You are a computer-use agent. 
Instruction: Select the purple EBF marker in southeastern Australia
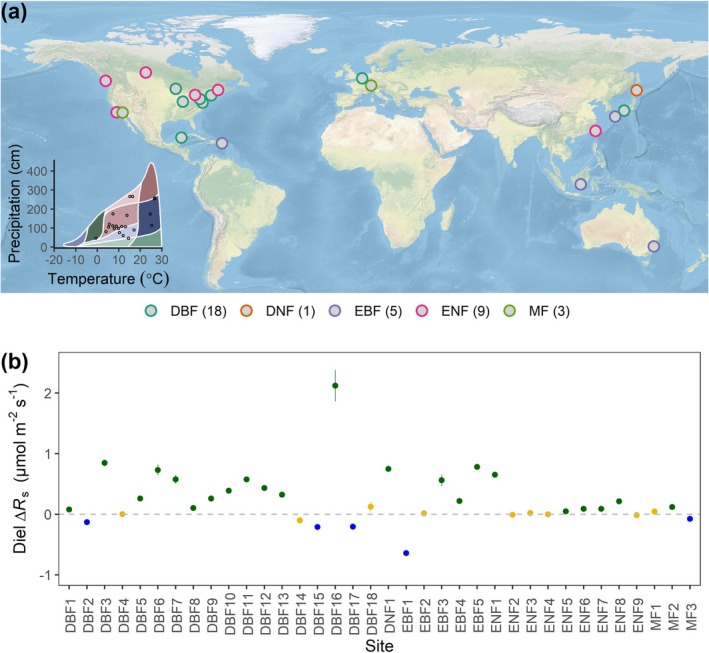[x=653, y=246]
